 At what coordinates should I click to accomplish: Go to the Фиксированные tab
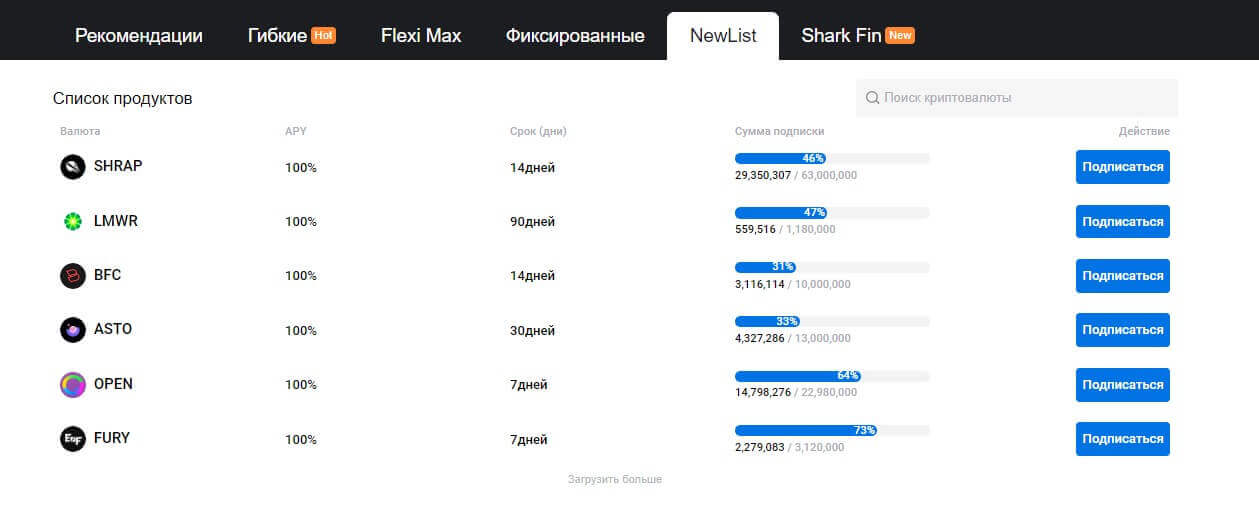pyautogui.click(x=575, y=36)
